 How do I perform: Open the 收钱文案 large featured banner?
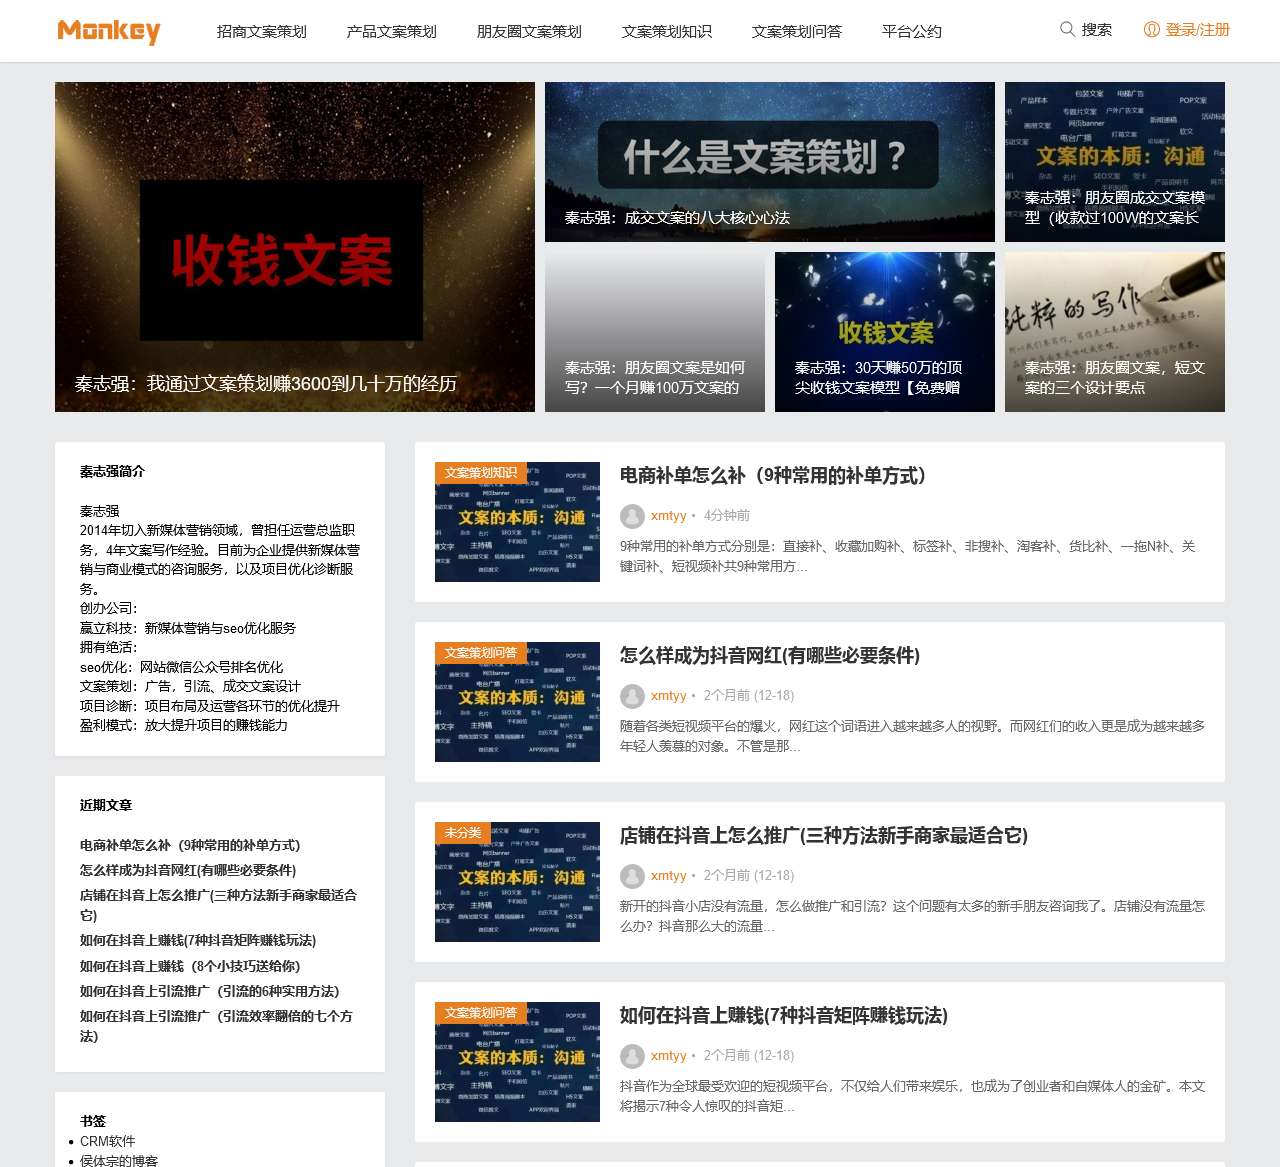(x=295, y=247)
